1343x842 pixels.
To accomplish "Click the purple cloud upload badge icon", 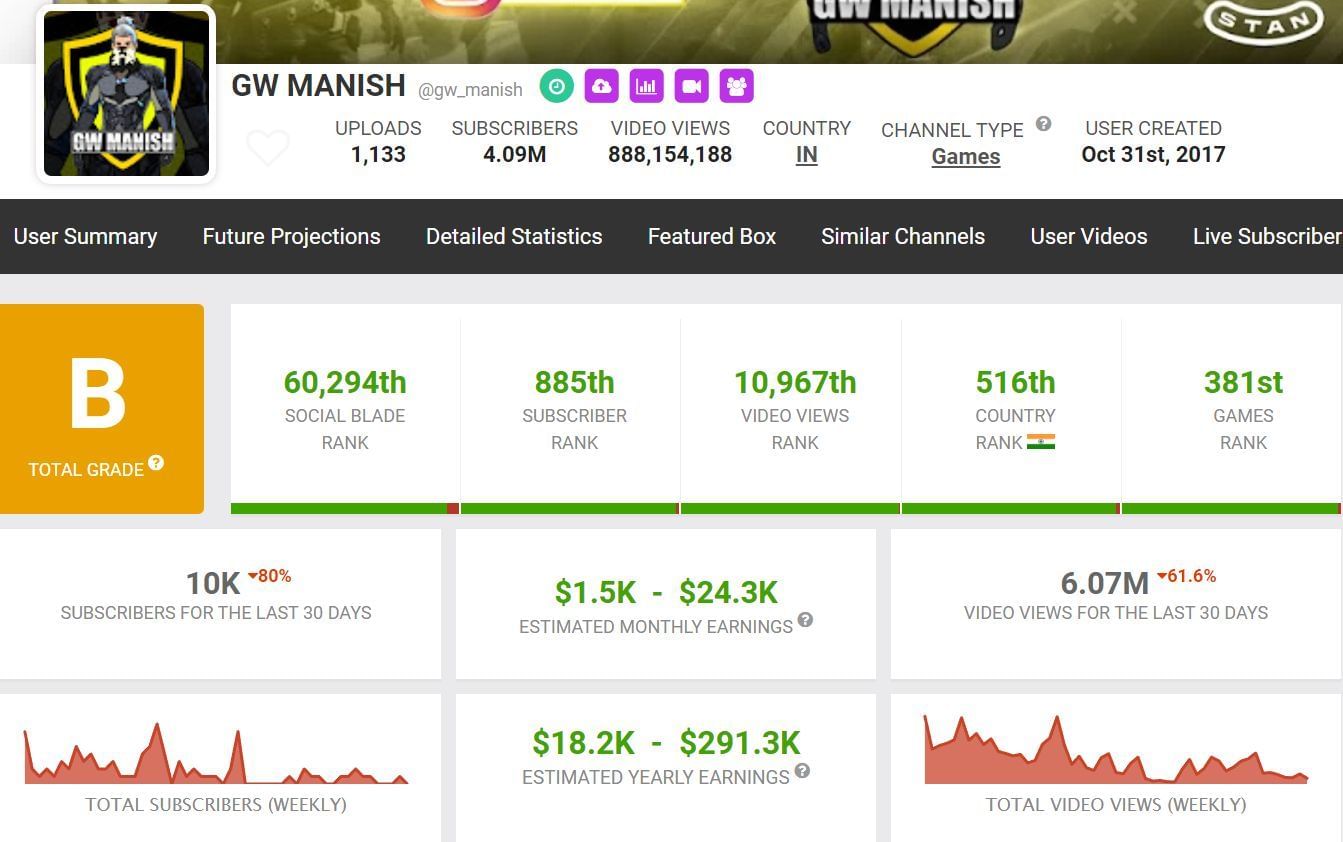I will coord(602,87).
